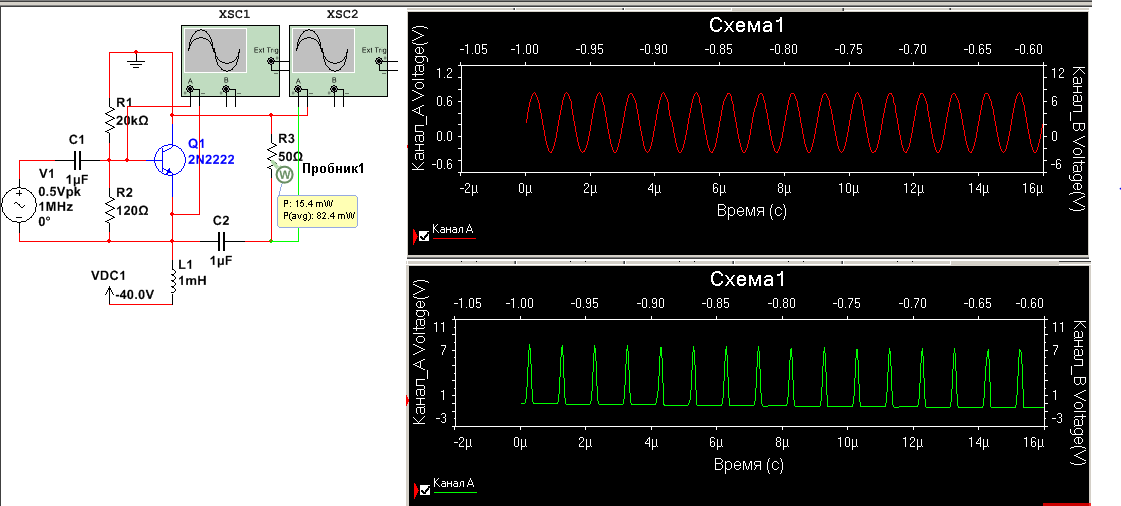Open the XSC1 oscilloscope instrument
This screenshot has height=506, width=1121.
[x=216, y=55]
